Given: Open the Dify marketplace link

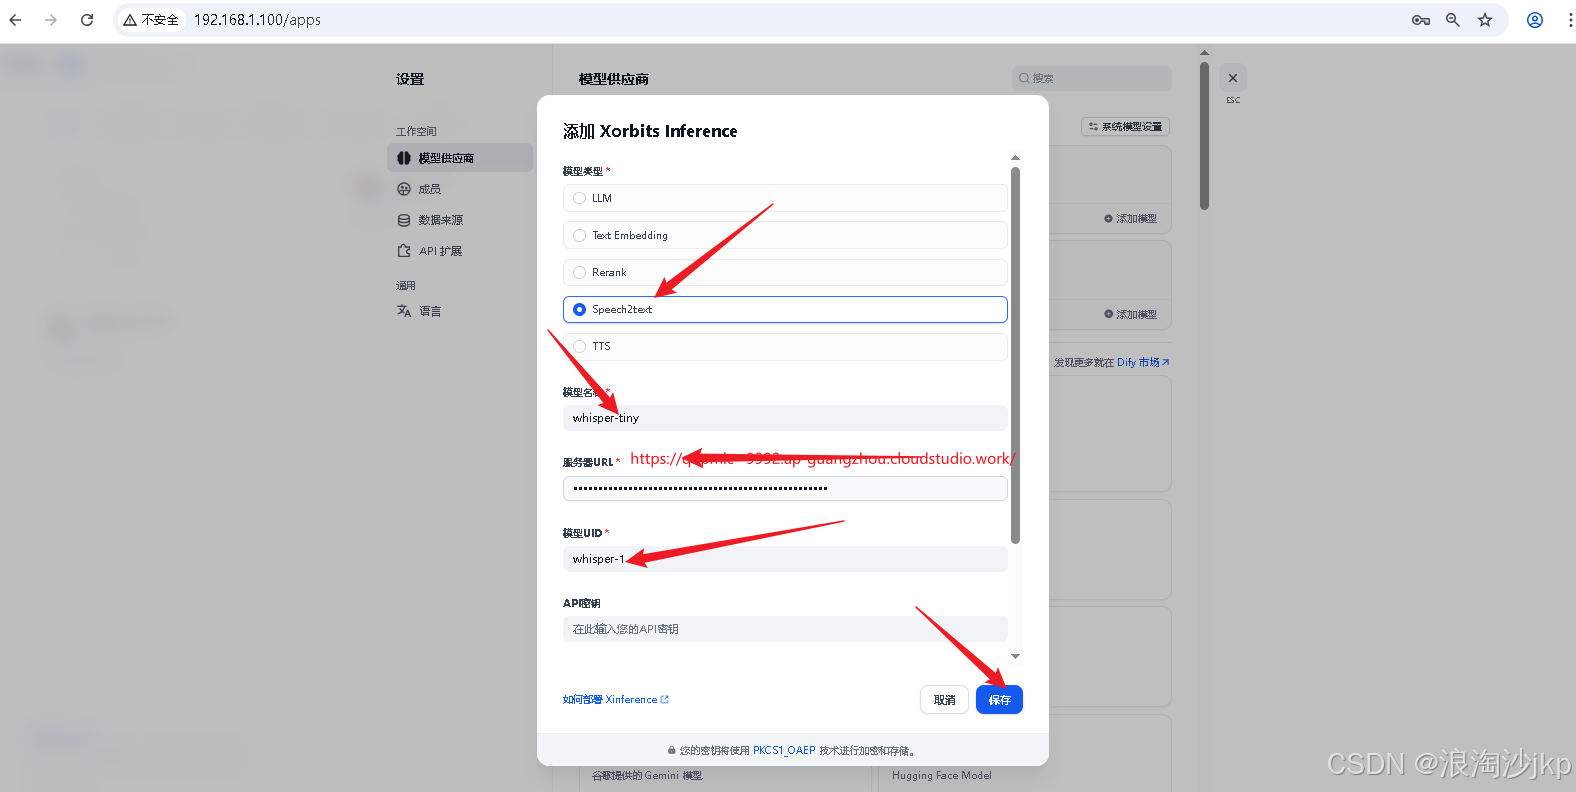Looking at the screenshot, I should click(x=1143, y=363).
